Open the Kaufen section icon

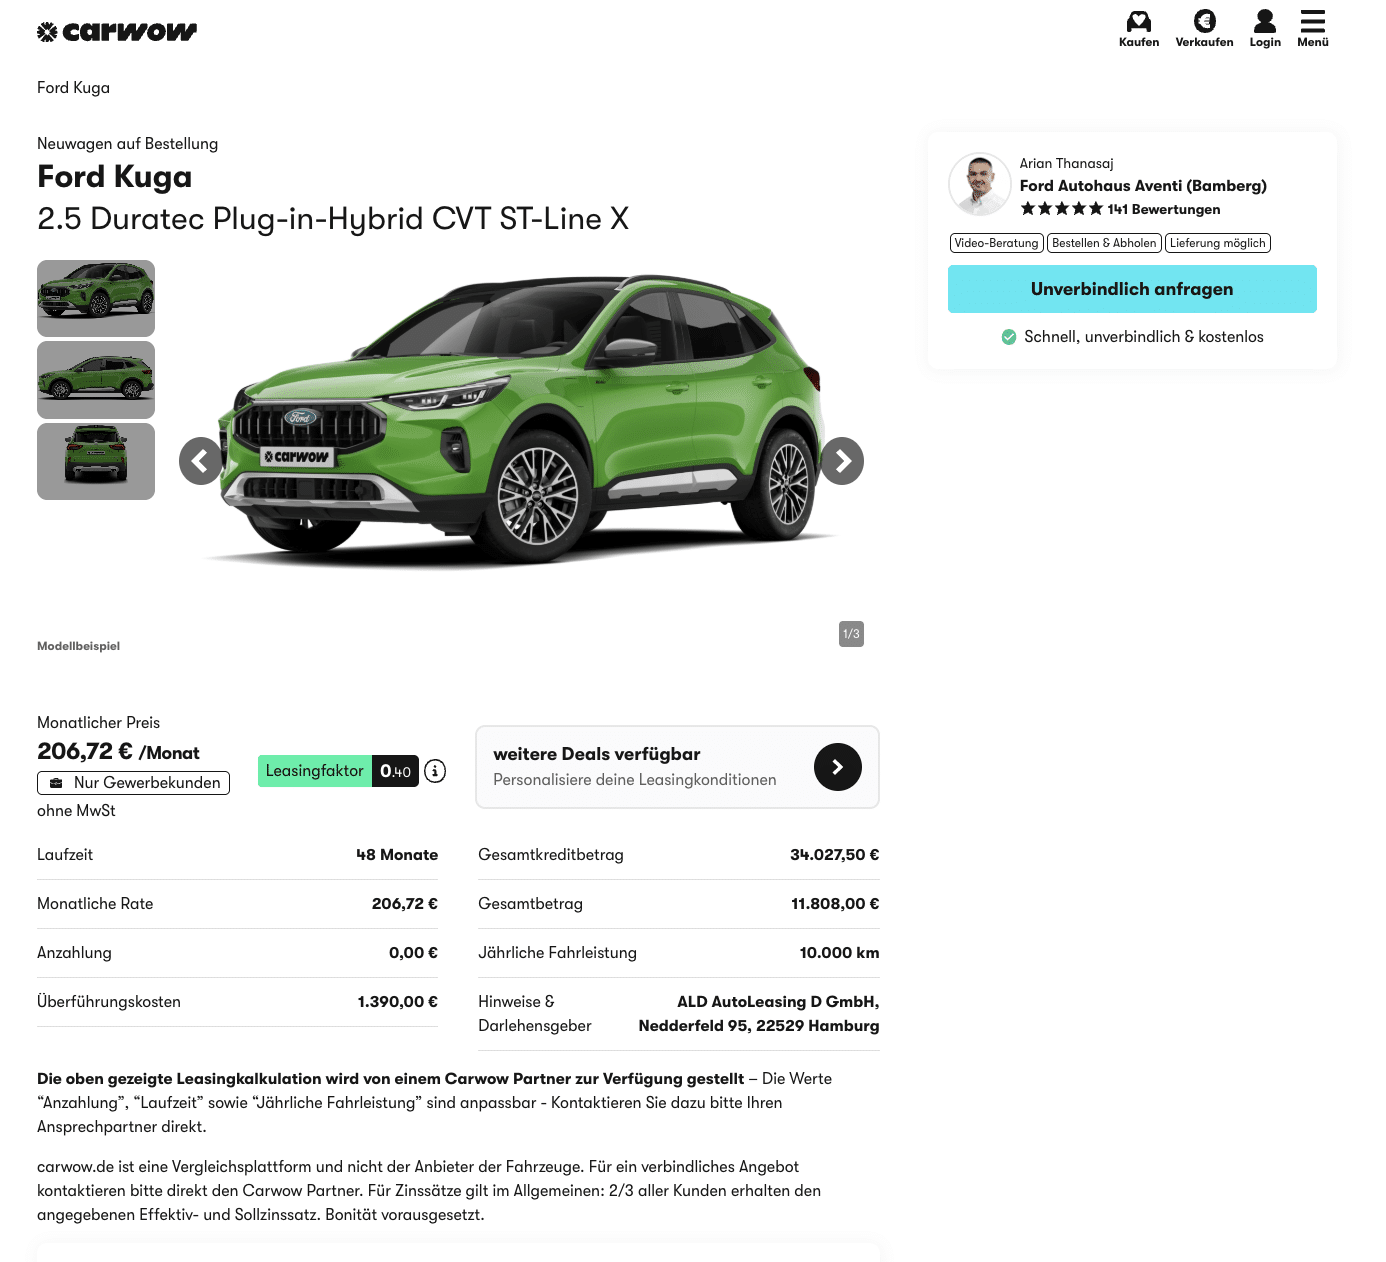(1138, 22)
